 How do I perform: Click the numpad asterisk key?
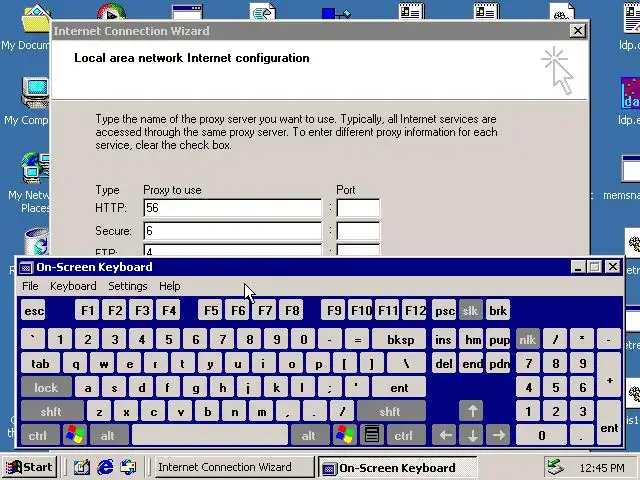click(x=582, y=339)
